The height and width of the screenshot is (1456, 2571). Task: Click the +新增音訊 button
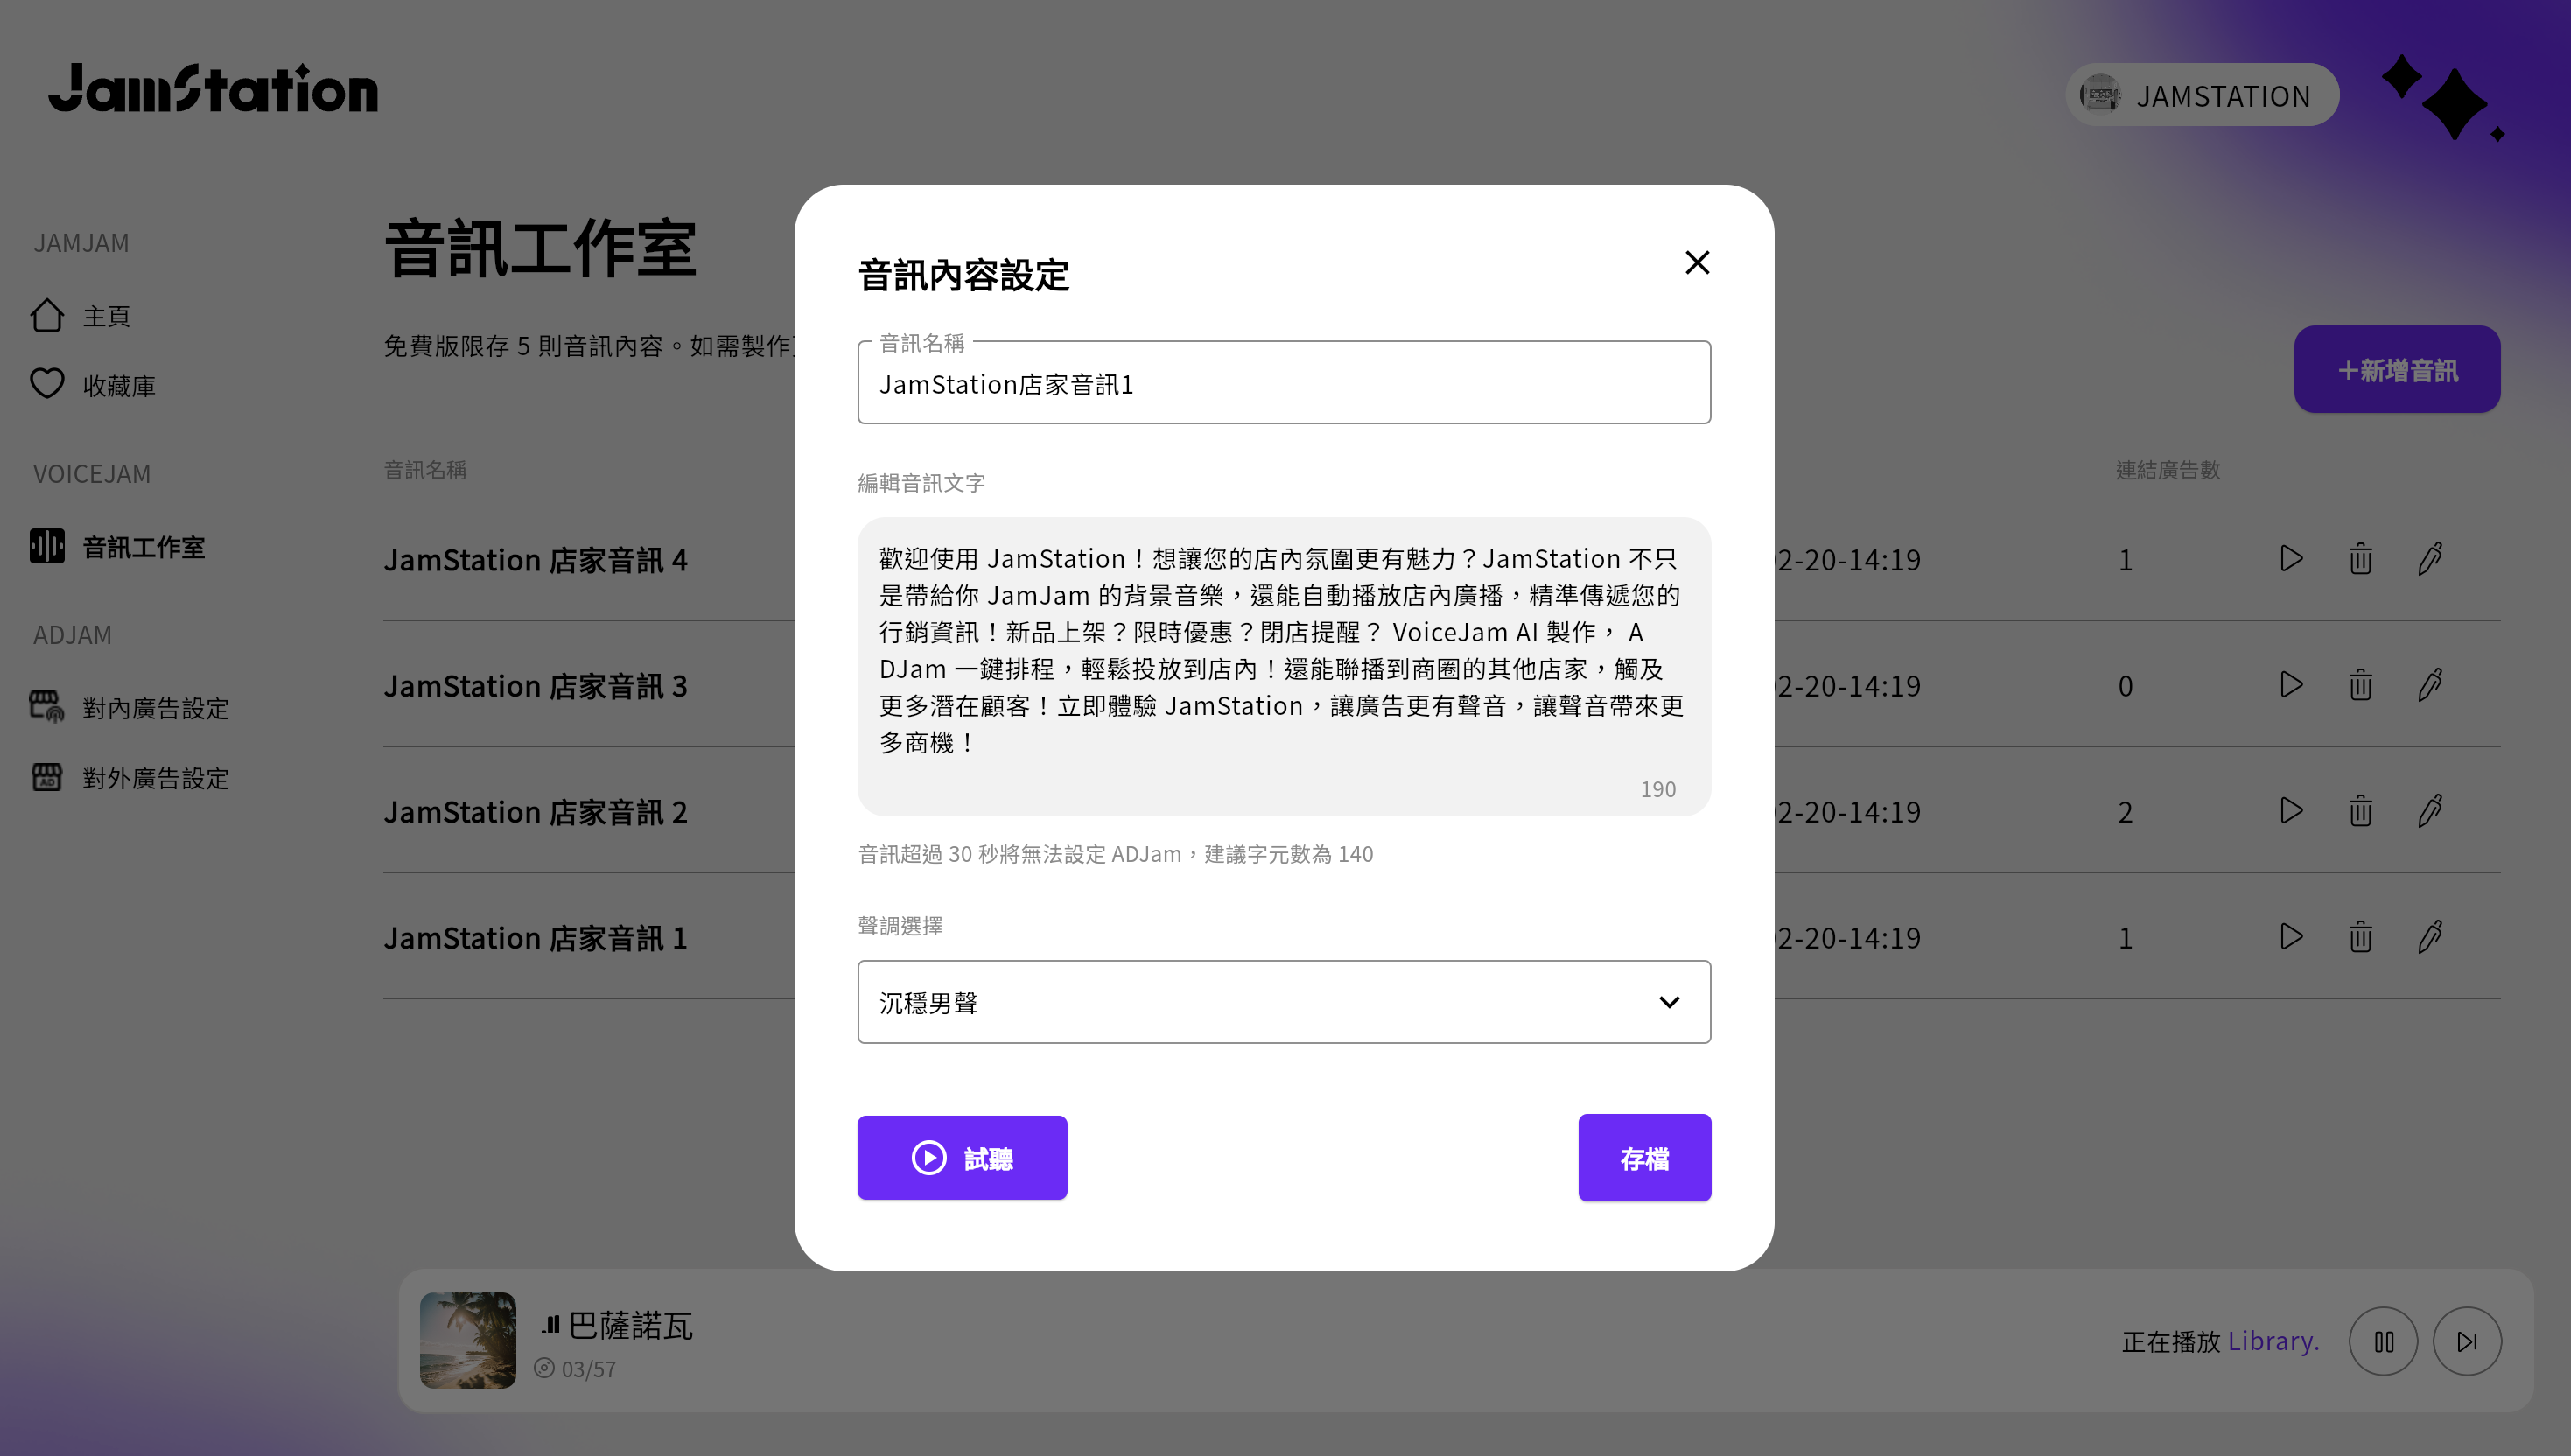pos(2397,370)
